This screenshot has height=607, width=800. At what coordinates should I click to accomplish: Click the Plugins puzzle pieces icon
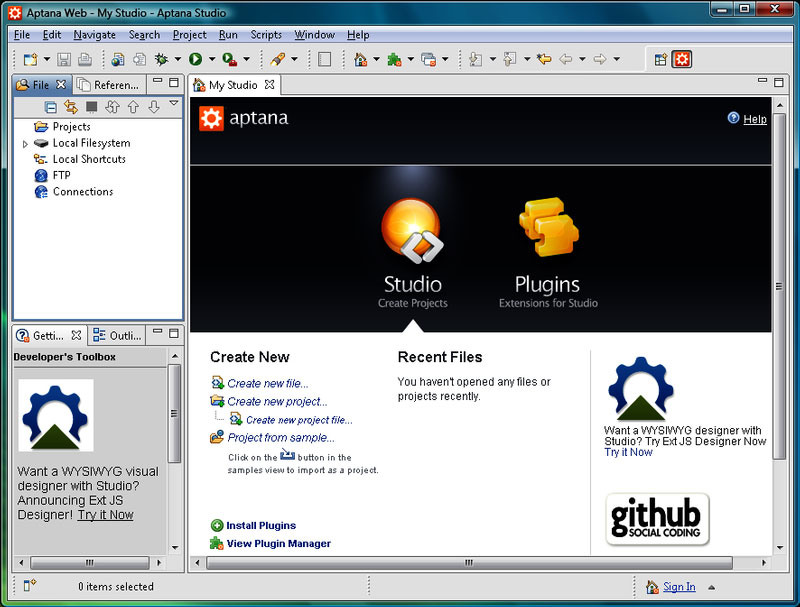548,229
